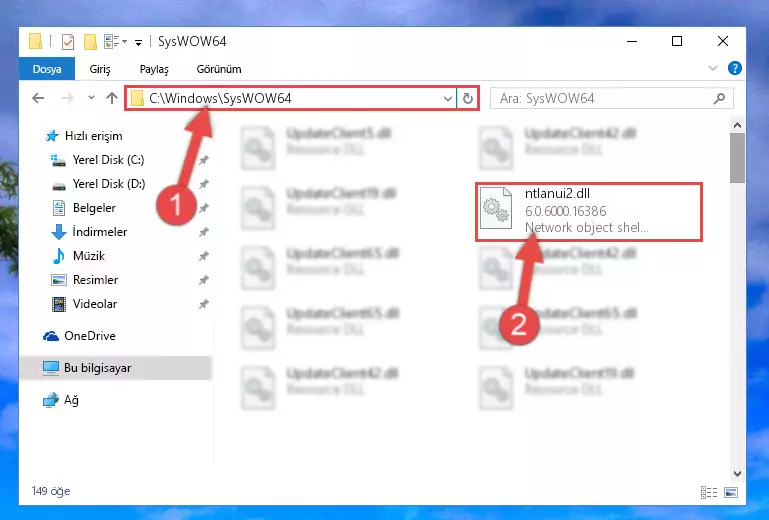Click the New folder icon in title bar
Viewport: 769px width, 520px height.
[90, 42]
